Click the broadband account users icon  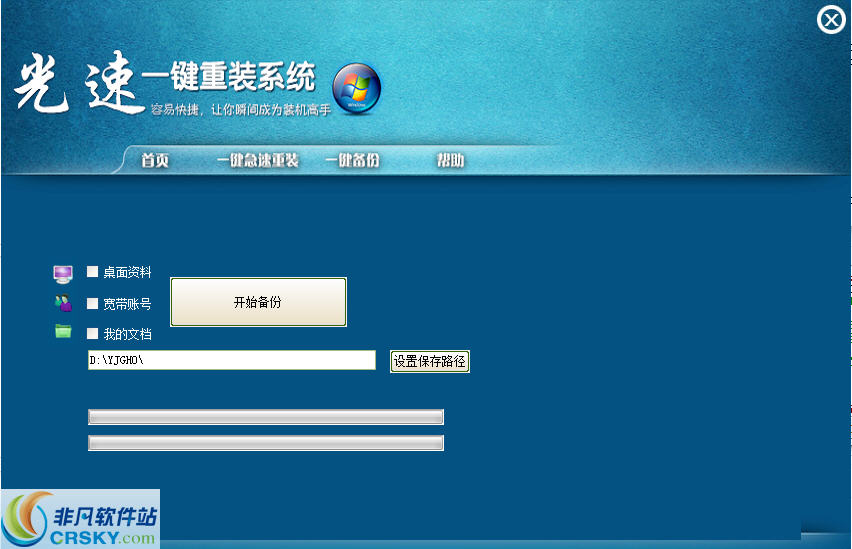click(63, 303)
